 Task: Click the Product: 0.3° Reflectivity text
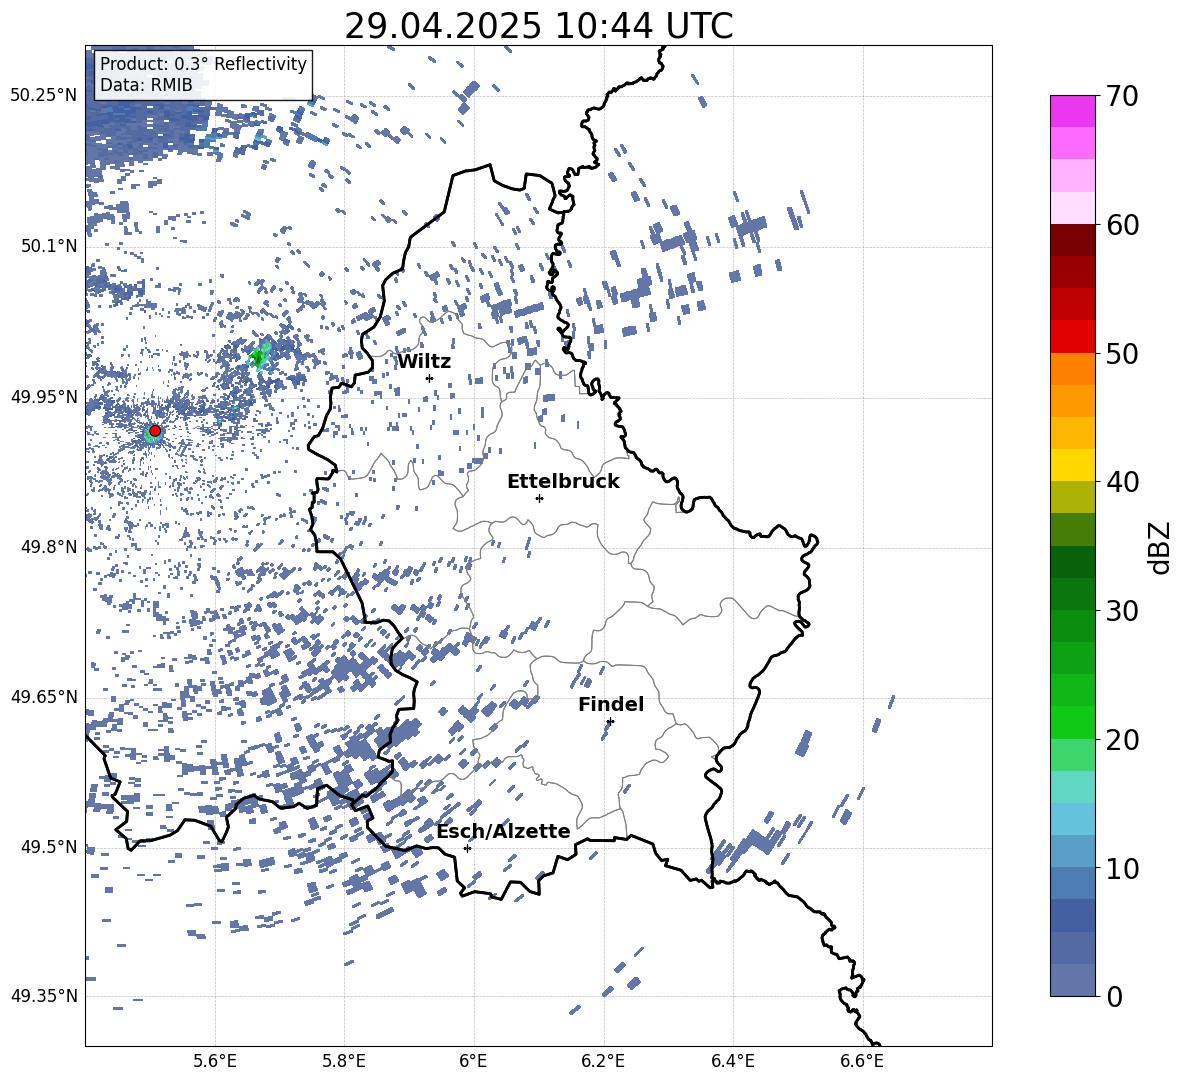(x=203, y=64)
